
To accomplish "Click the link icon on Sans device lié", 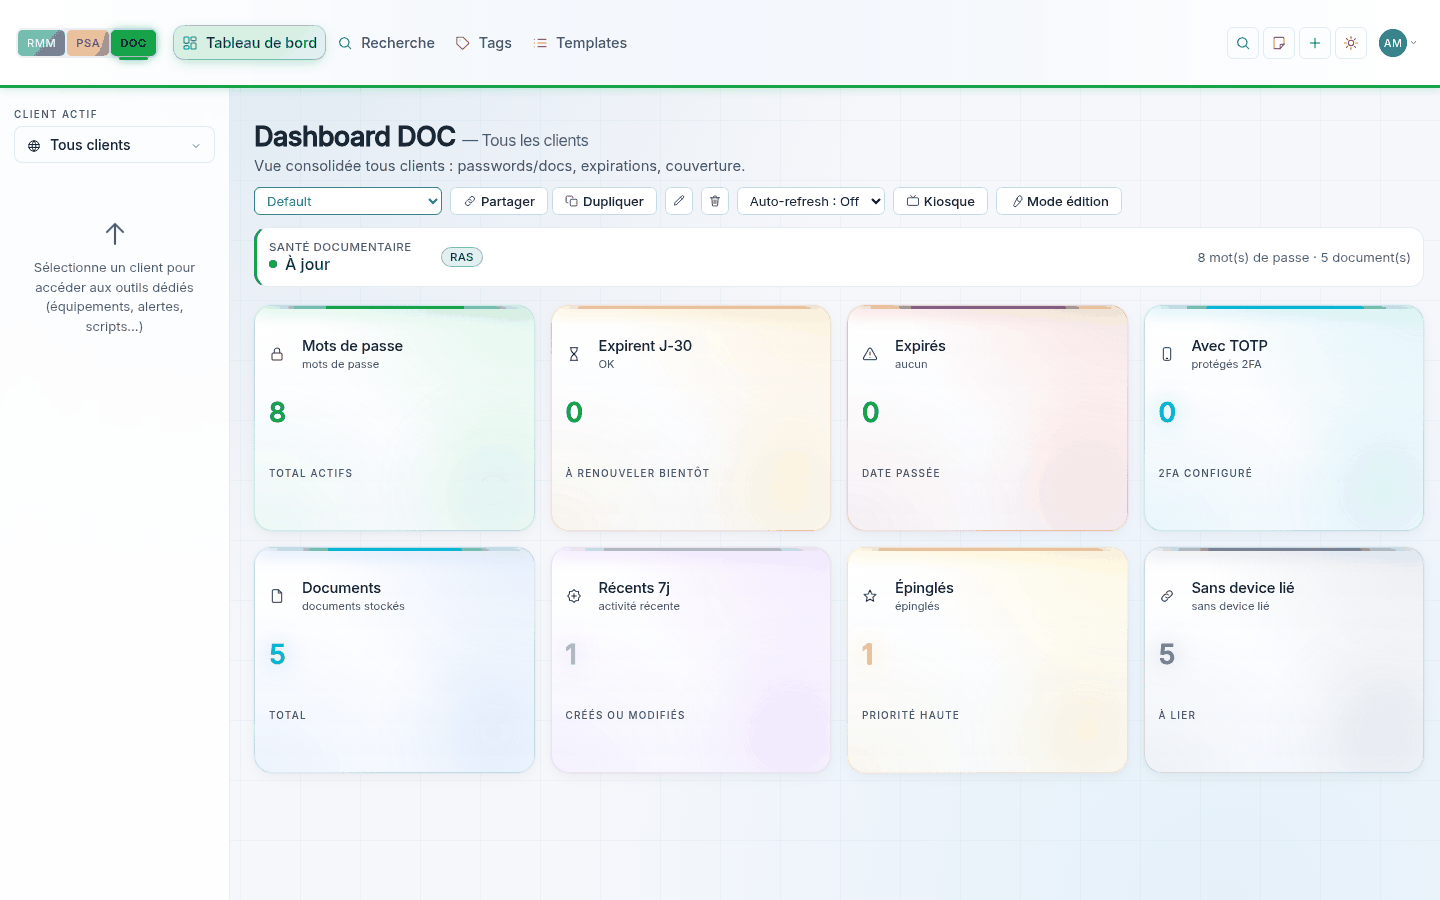I will pos(1167,596).
